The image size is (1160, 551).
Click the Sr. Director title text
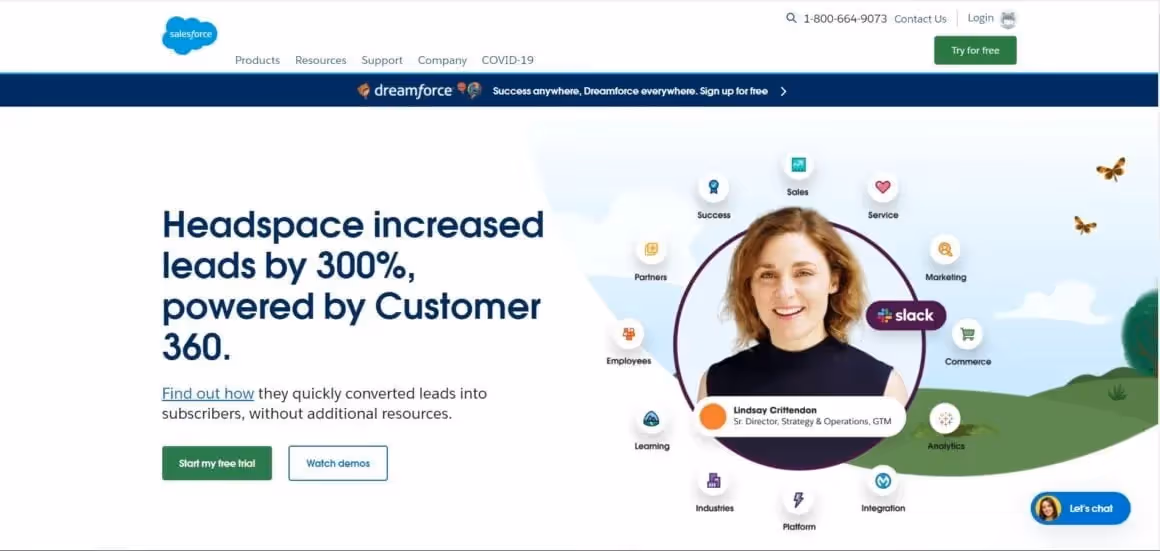(812, 422)
